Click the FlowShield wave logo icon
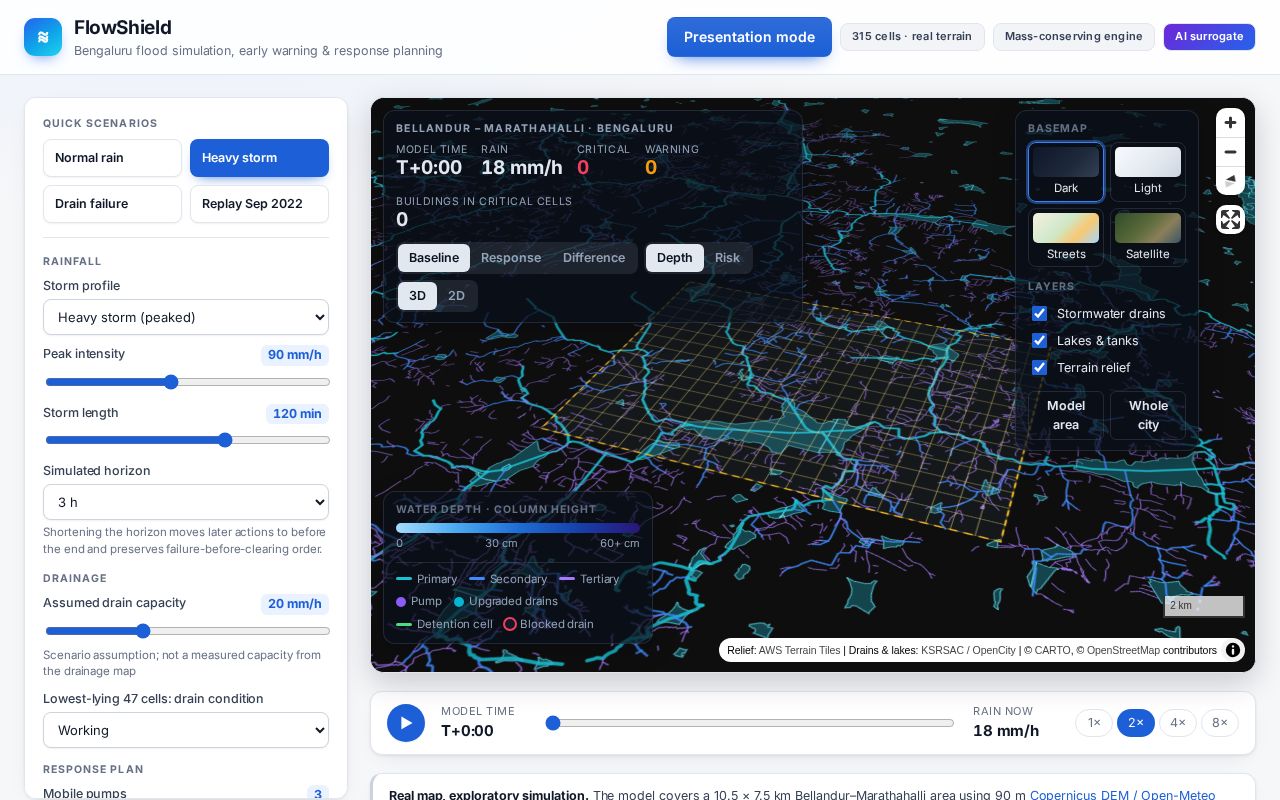This screenshot has height=800, width=1280. (x=43, y=37)
